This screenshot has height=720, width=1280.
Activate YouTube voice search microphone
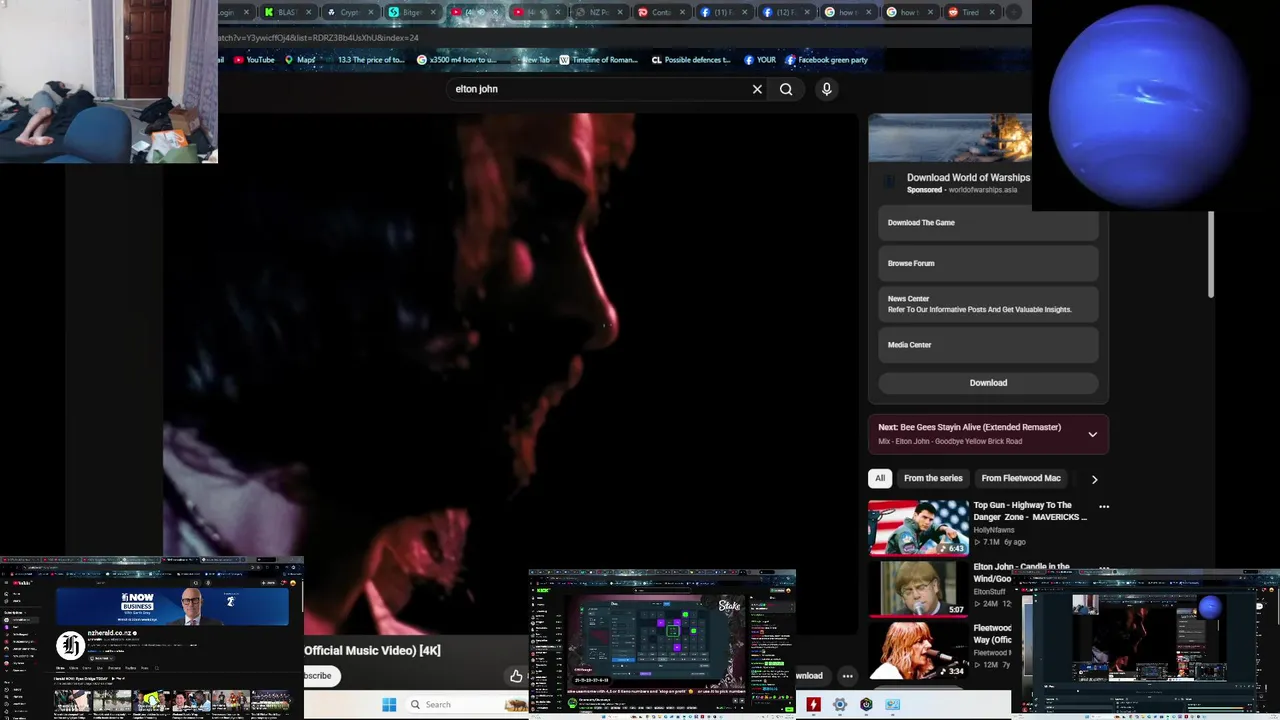click(x=826, y=89)
